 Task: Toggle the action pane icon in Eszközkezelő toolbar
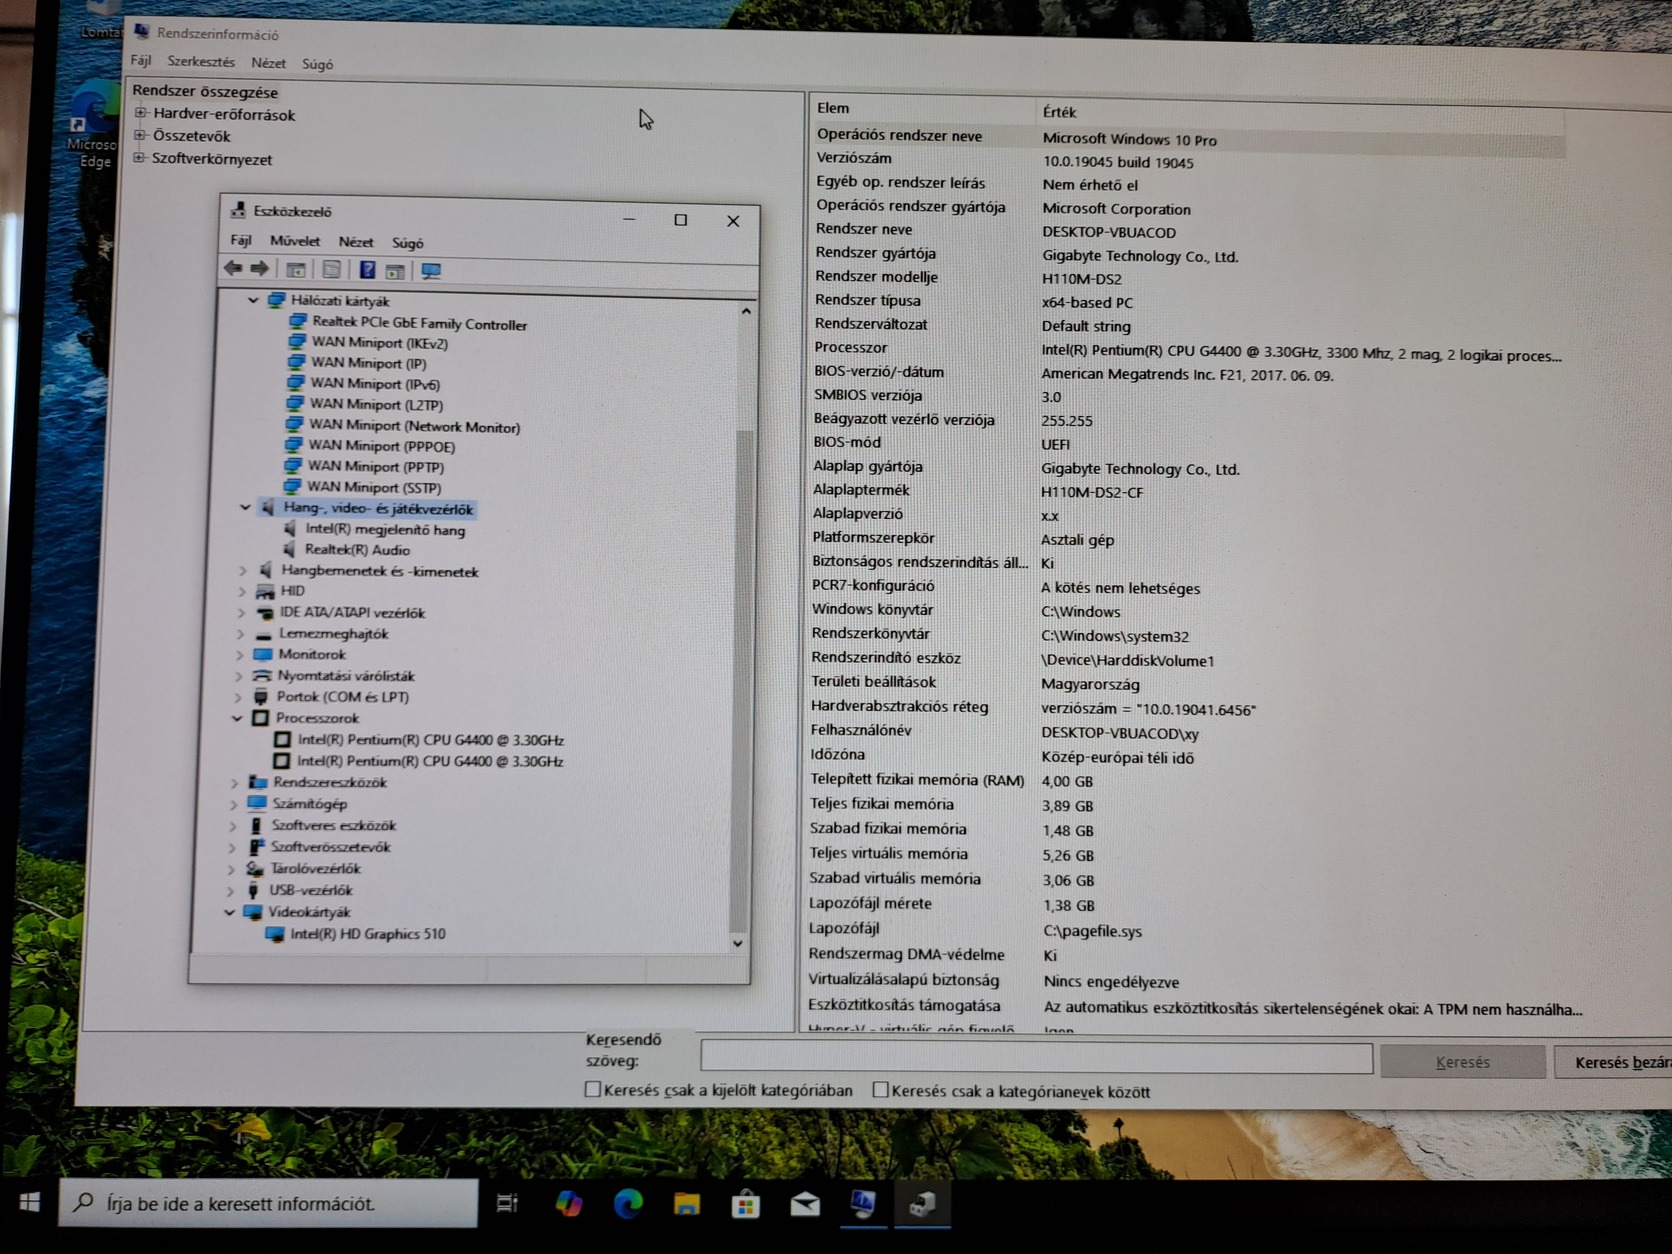395,271
